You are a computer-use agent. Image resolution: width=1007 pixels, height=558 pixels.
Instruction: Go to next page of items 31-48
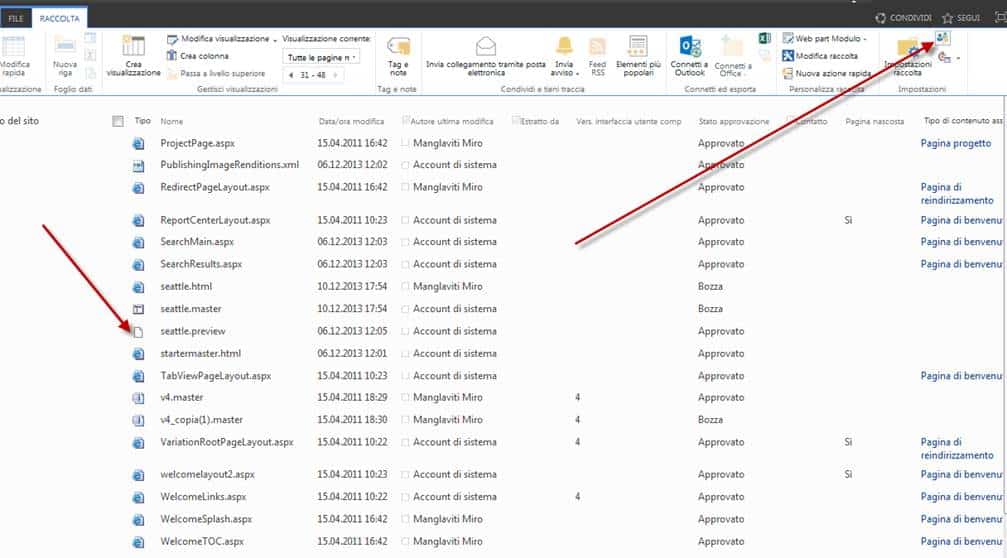[x=335, y=75]
